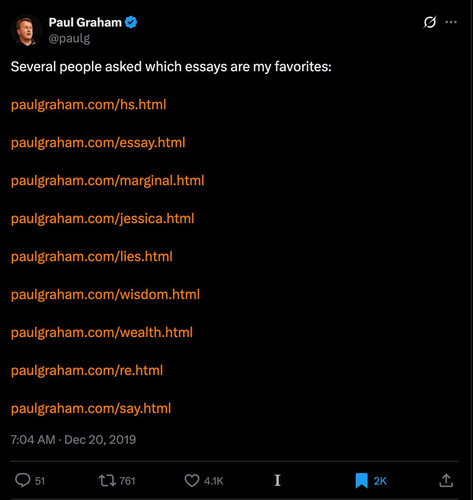Image resolution: width=473 pixels, height=500 pixels.
Task: Click the paulgraham.com/re.html link
Action: 87,371
